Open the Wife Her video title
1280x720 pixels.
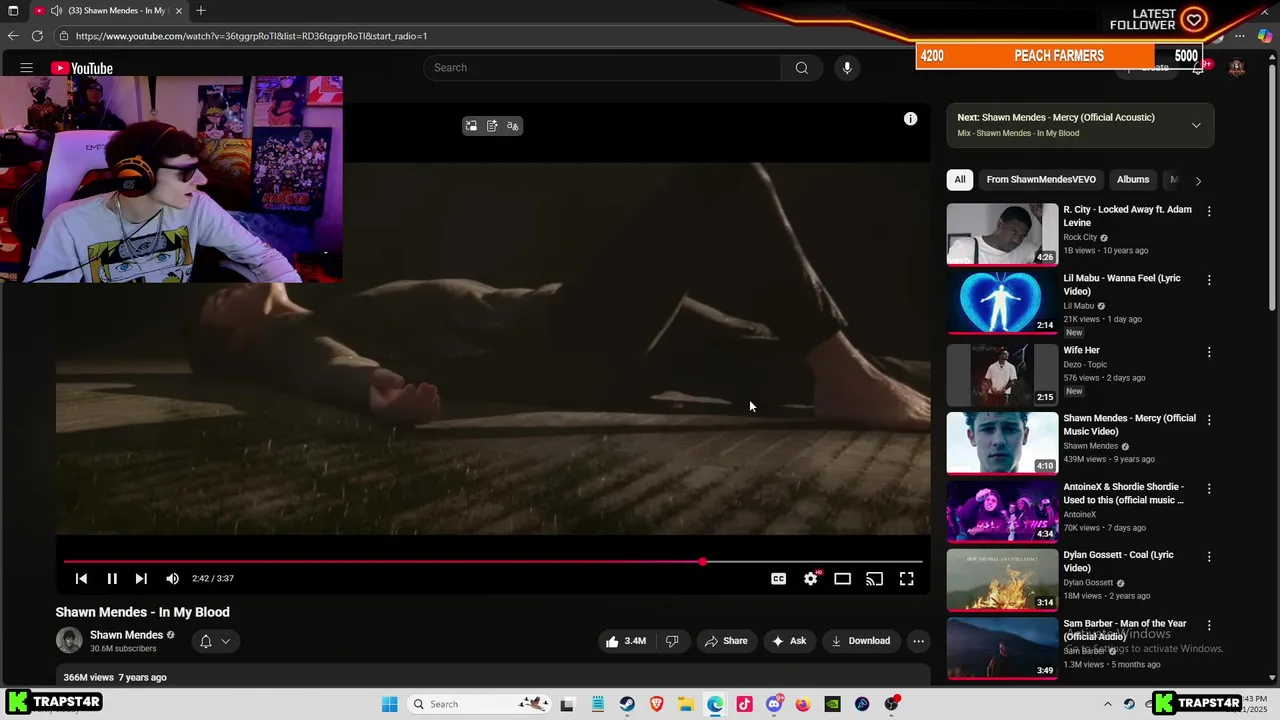pyautogui.click(x=1081, y=351)
